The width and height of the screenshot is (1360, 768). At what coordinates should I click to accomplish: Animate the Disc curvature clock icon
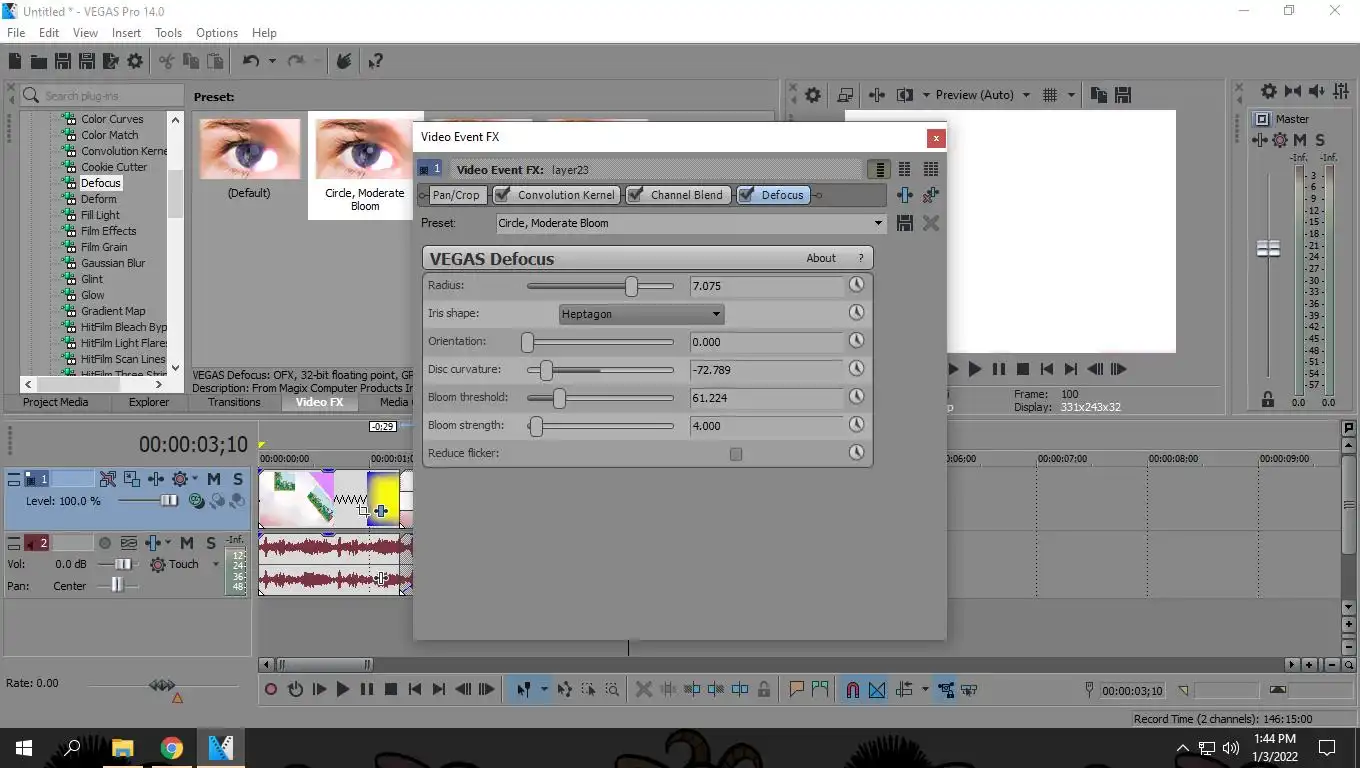point(856,369)
